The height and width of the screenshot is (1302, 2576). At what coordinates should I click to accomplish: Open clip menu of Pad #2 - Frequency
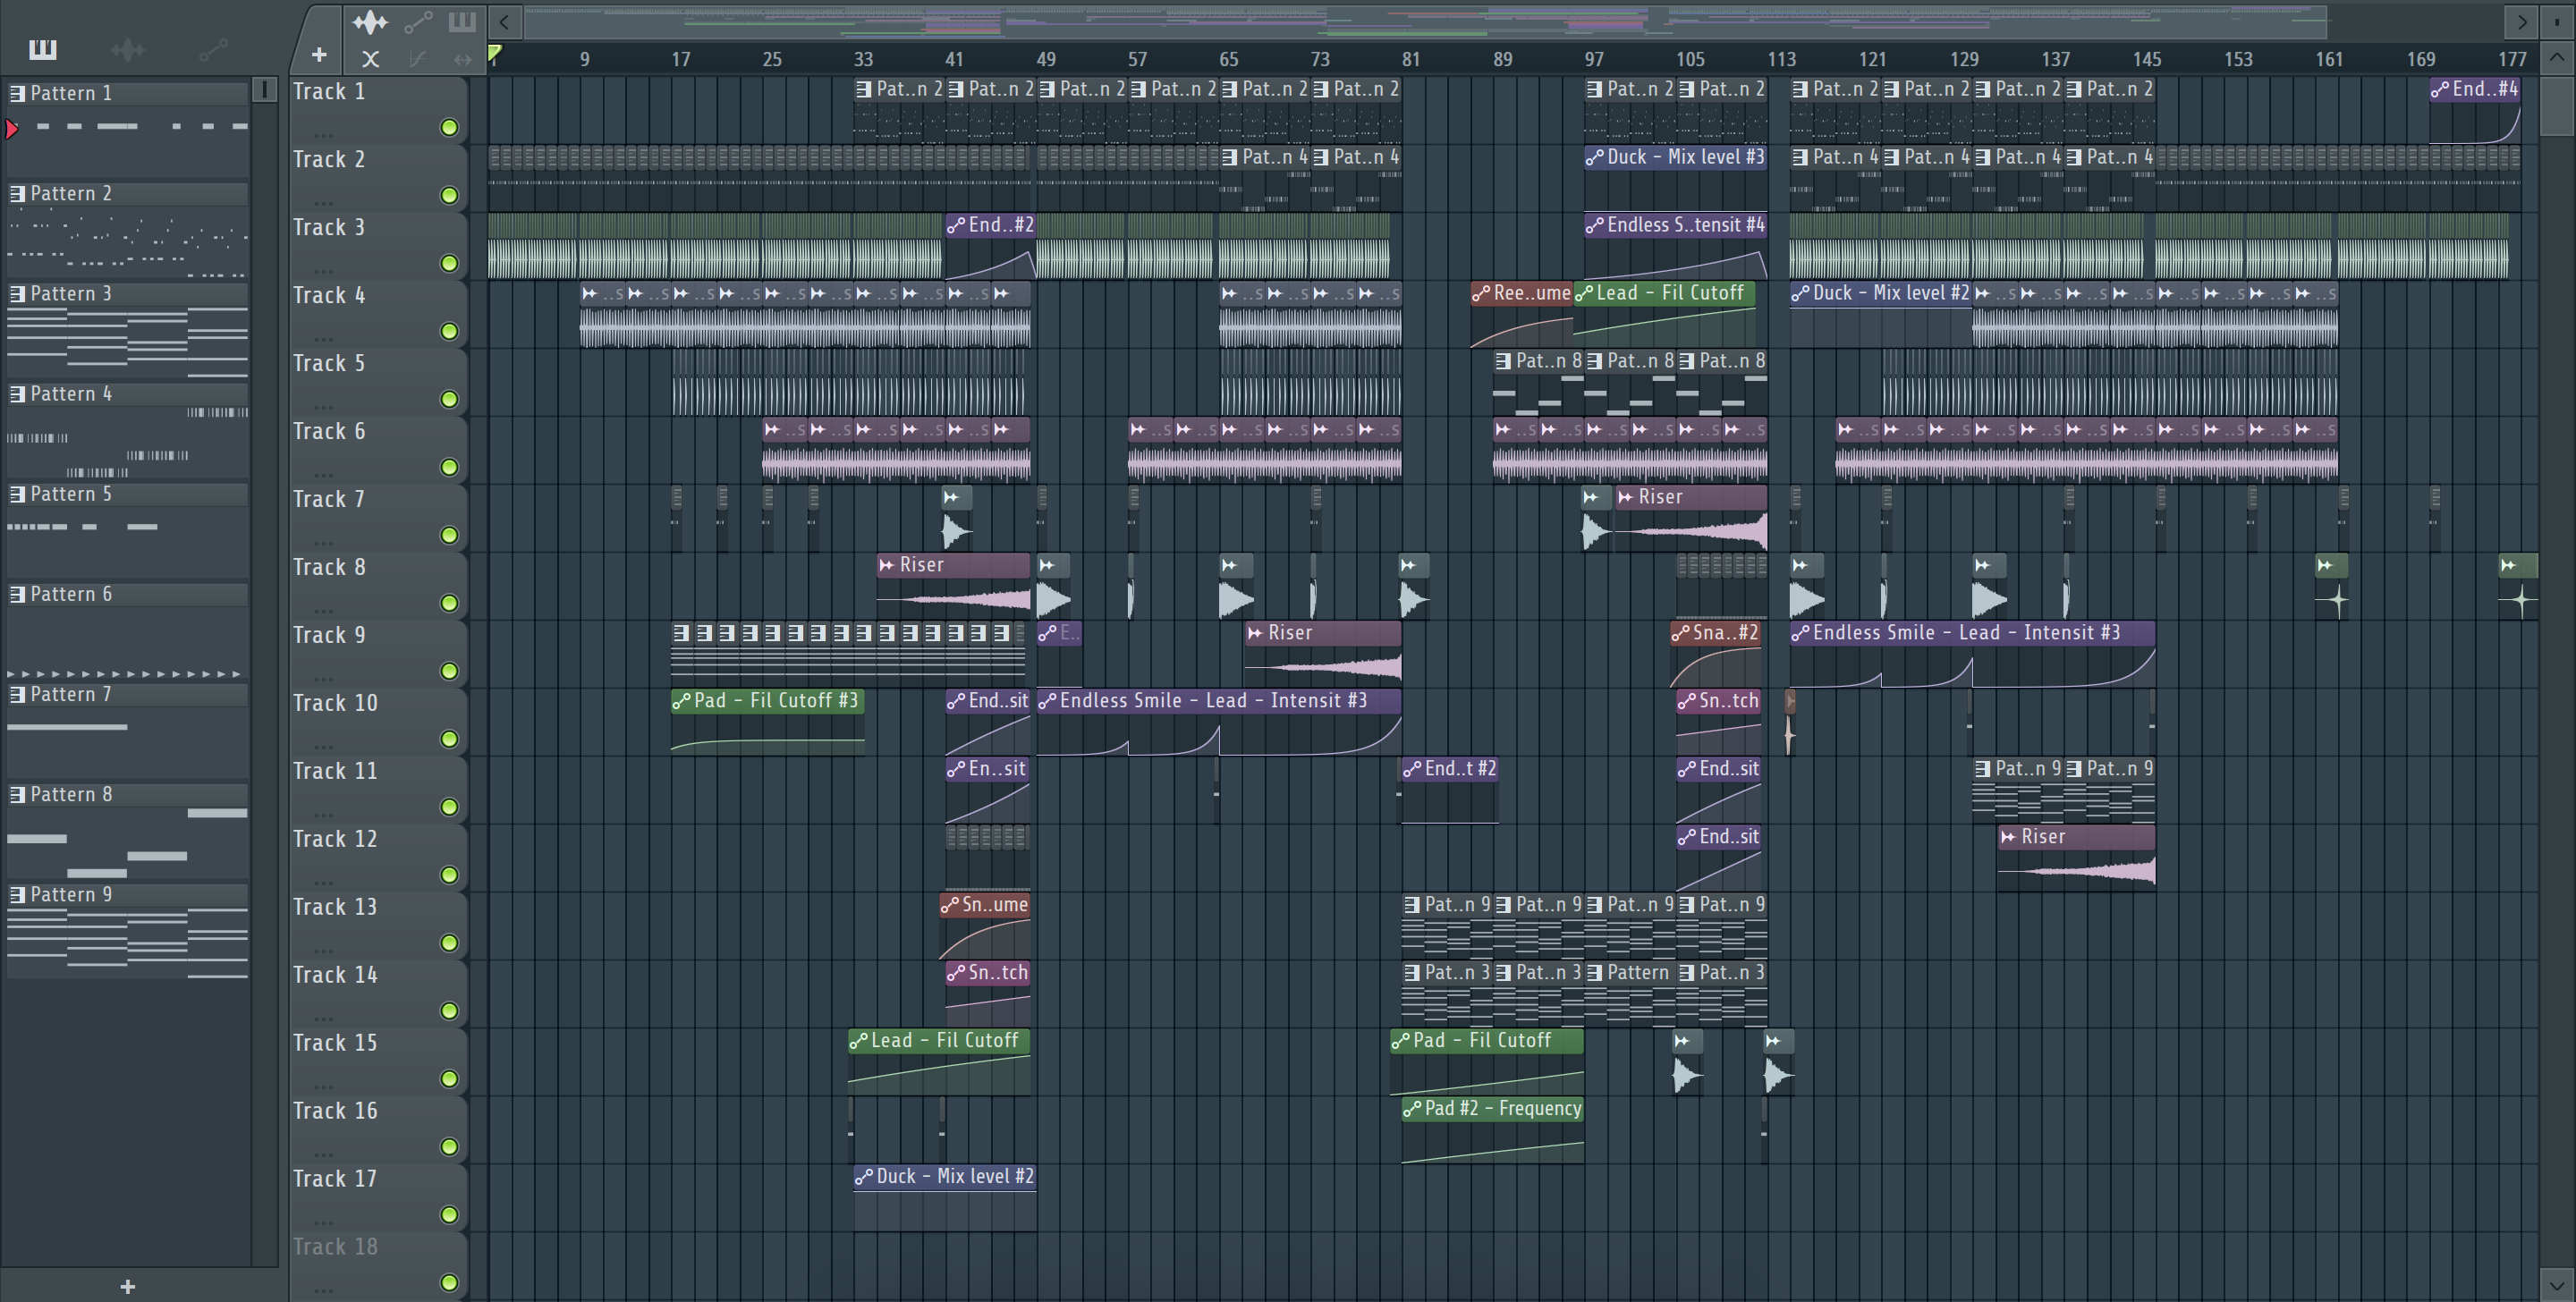pos(1412,1108)
